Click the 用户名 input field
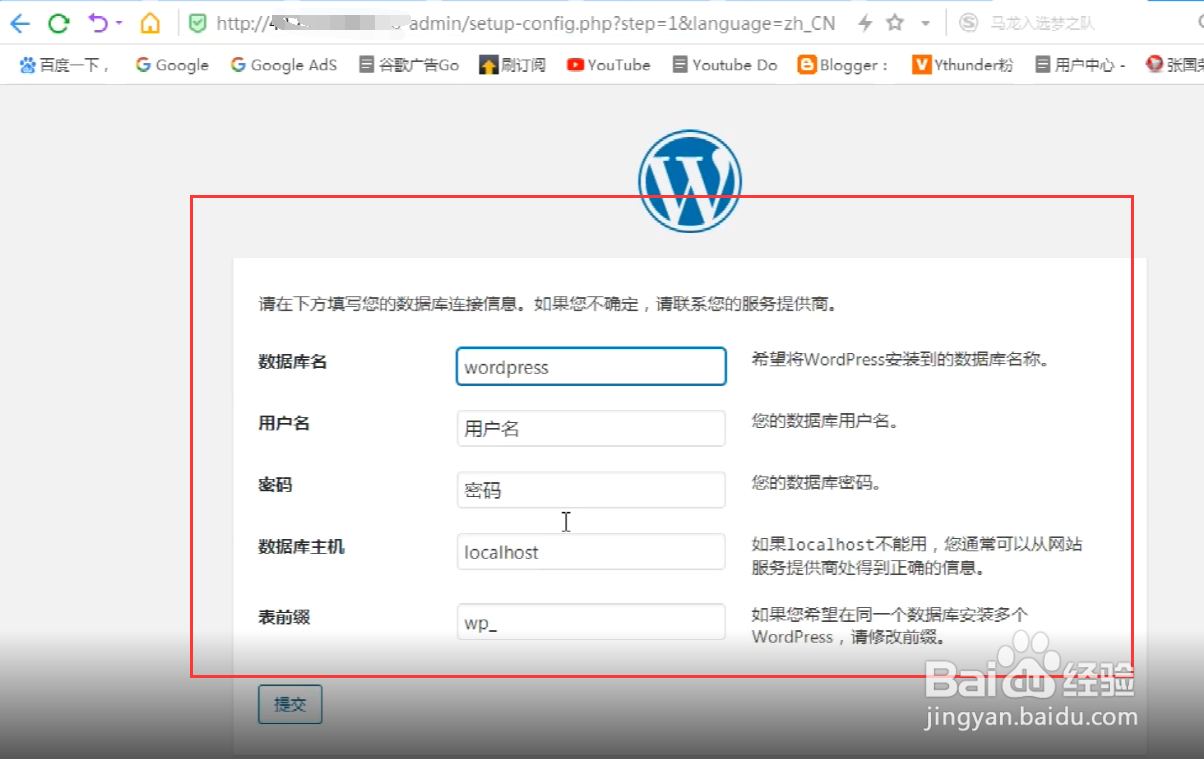The height and width of the screenshot is (759, 1204). tap(591, 429)
